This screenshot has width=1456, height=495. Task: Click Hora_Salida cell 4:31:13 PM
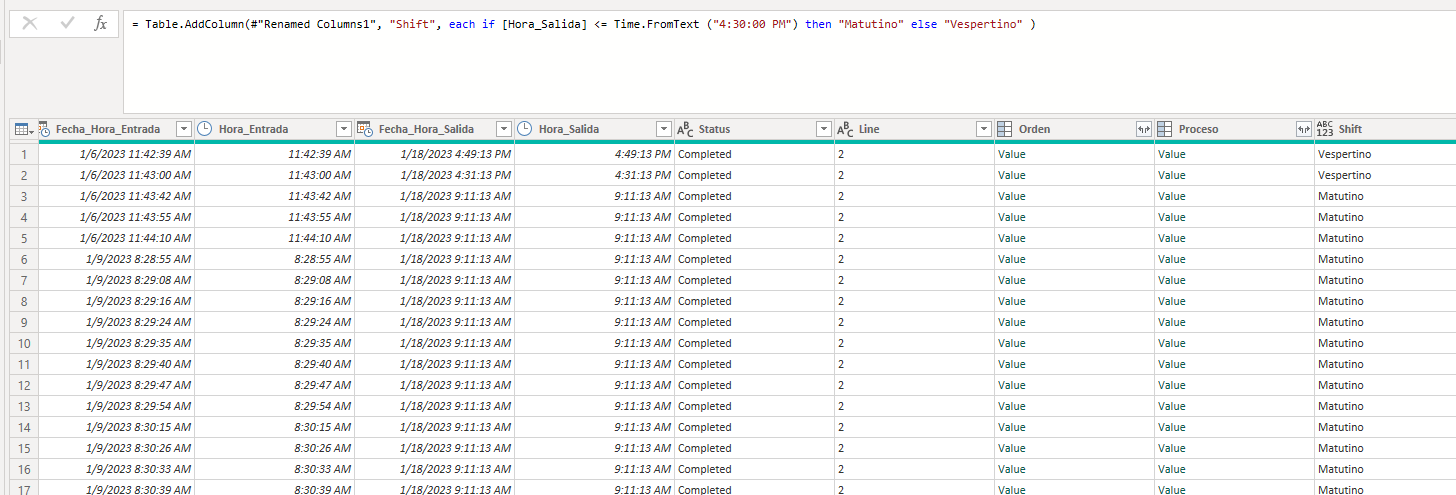(x=594, y=175)
